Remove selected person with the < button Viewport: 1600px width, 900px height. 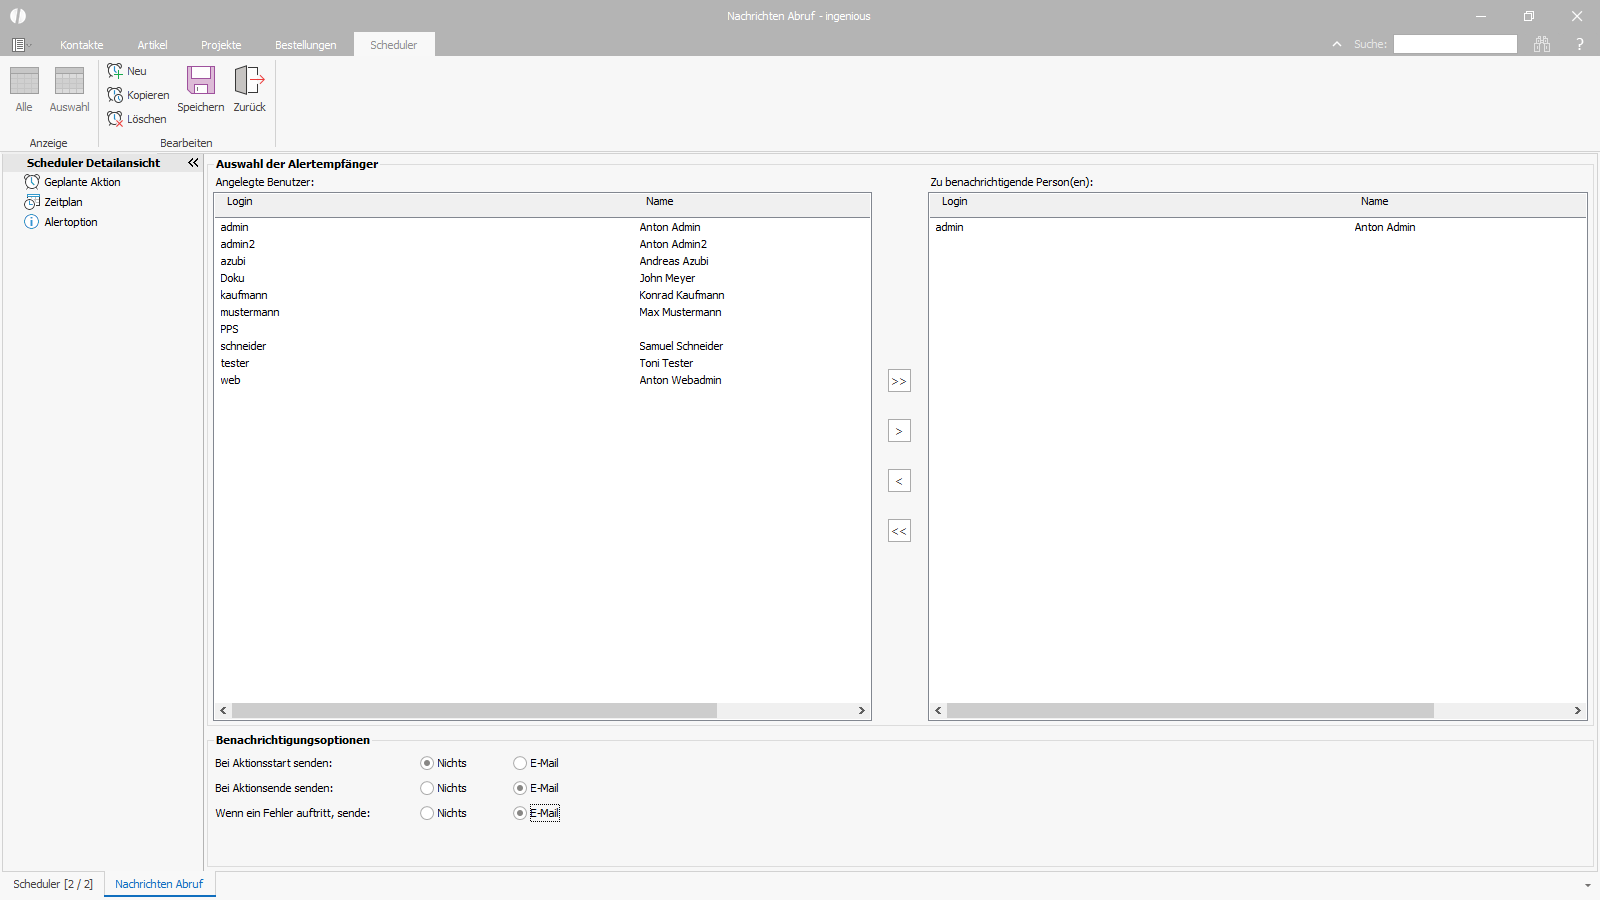pos(899,481)
